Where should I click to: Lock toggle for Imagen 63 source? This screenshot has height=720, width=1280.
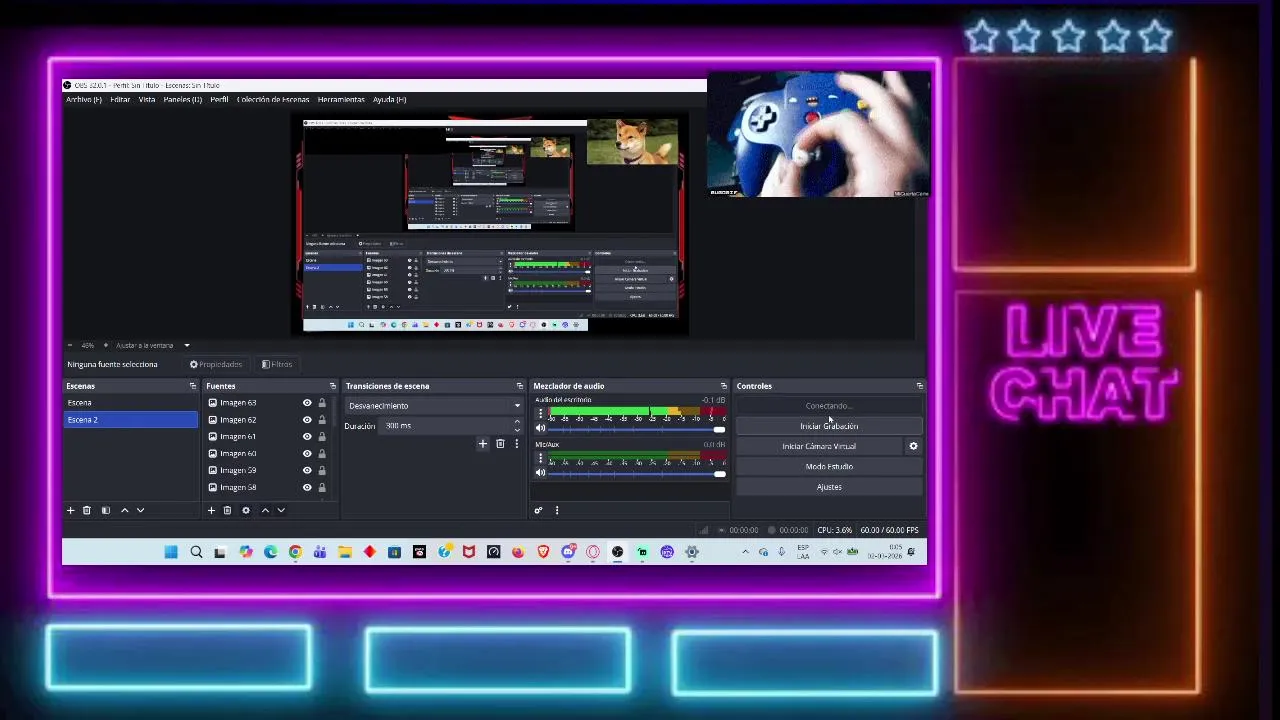(x=322, y=403)
